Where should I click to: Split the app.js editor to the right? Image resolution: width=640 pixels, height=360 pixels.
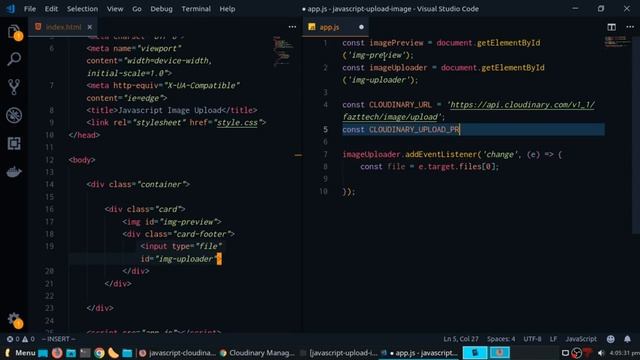pyautogui.click(x=611, y=27)
